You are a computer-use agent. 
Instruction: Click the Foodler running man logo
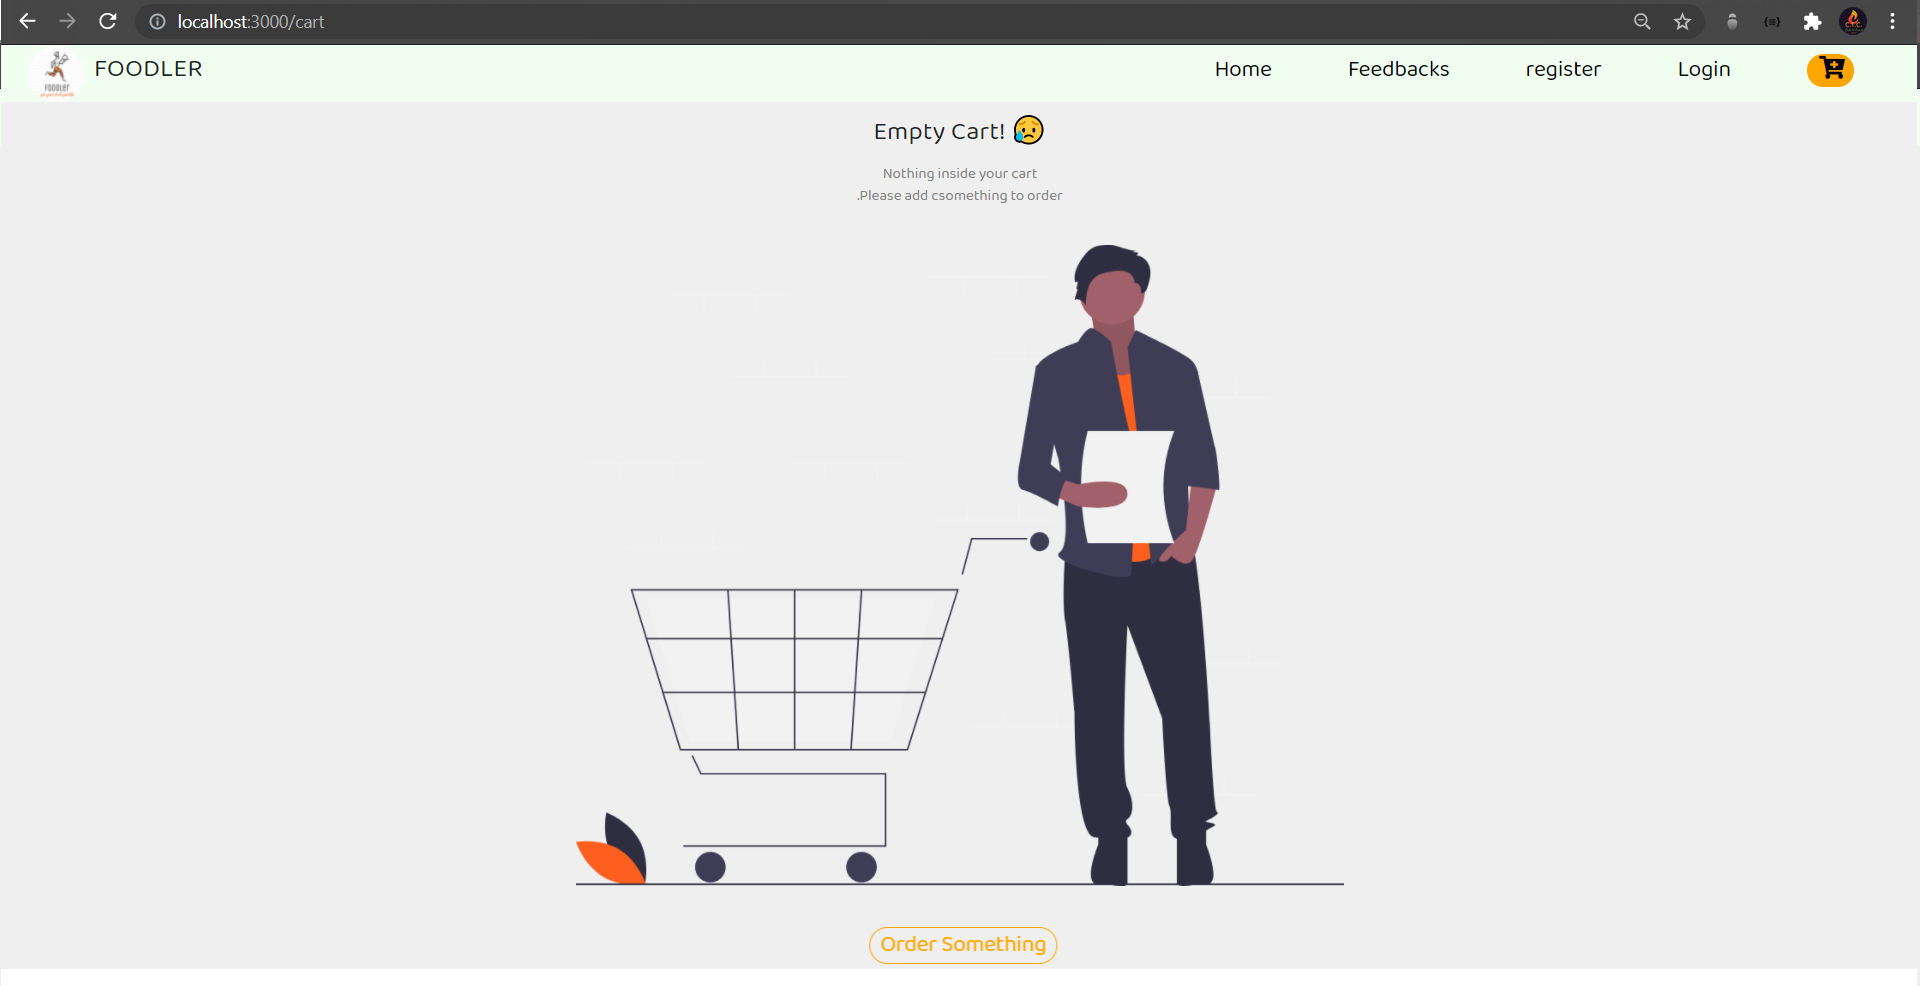57,73
